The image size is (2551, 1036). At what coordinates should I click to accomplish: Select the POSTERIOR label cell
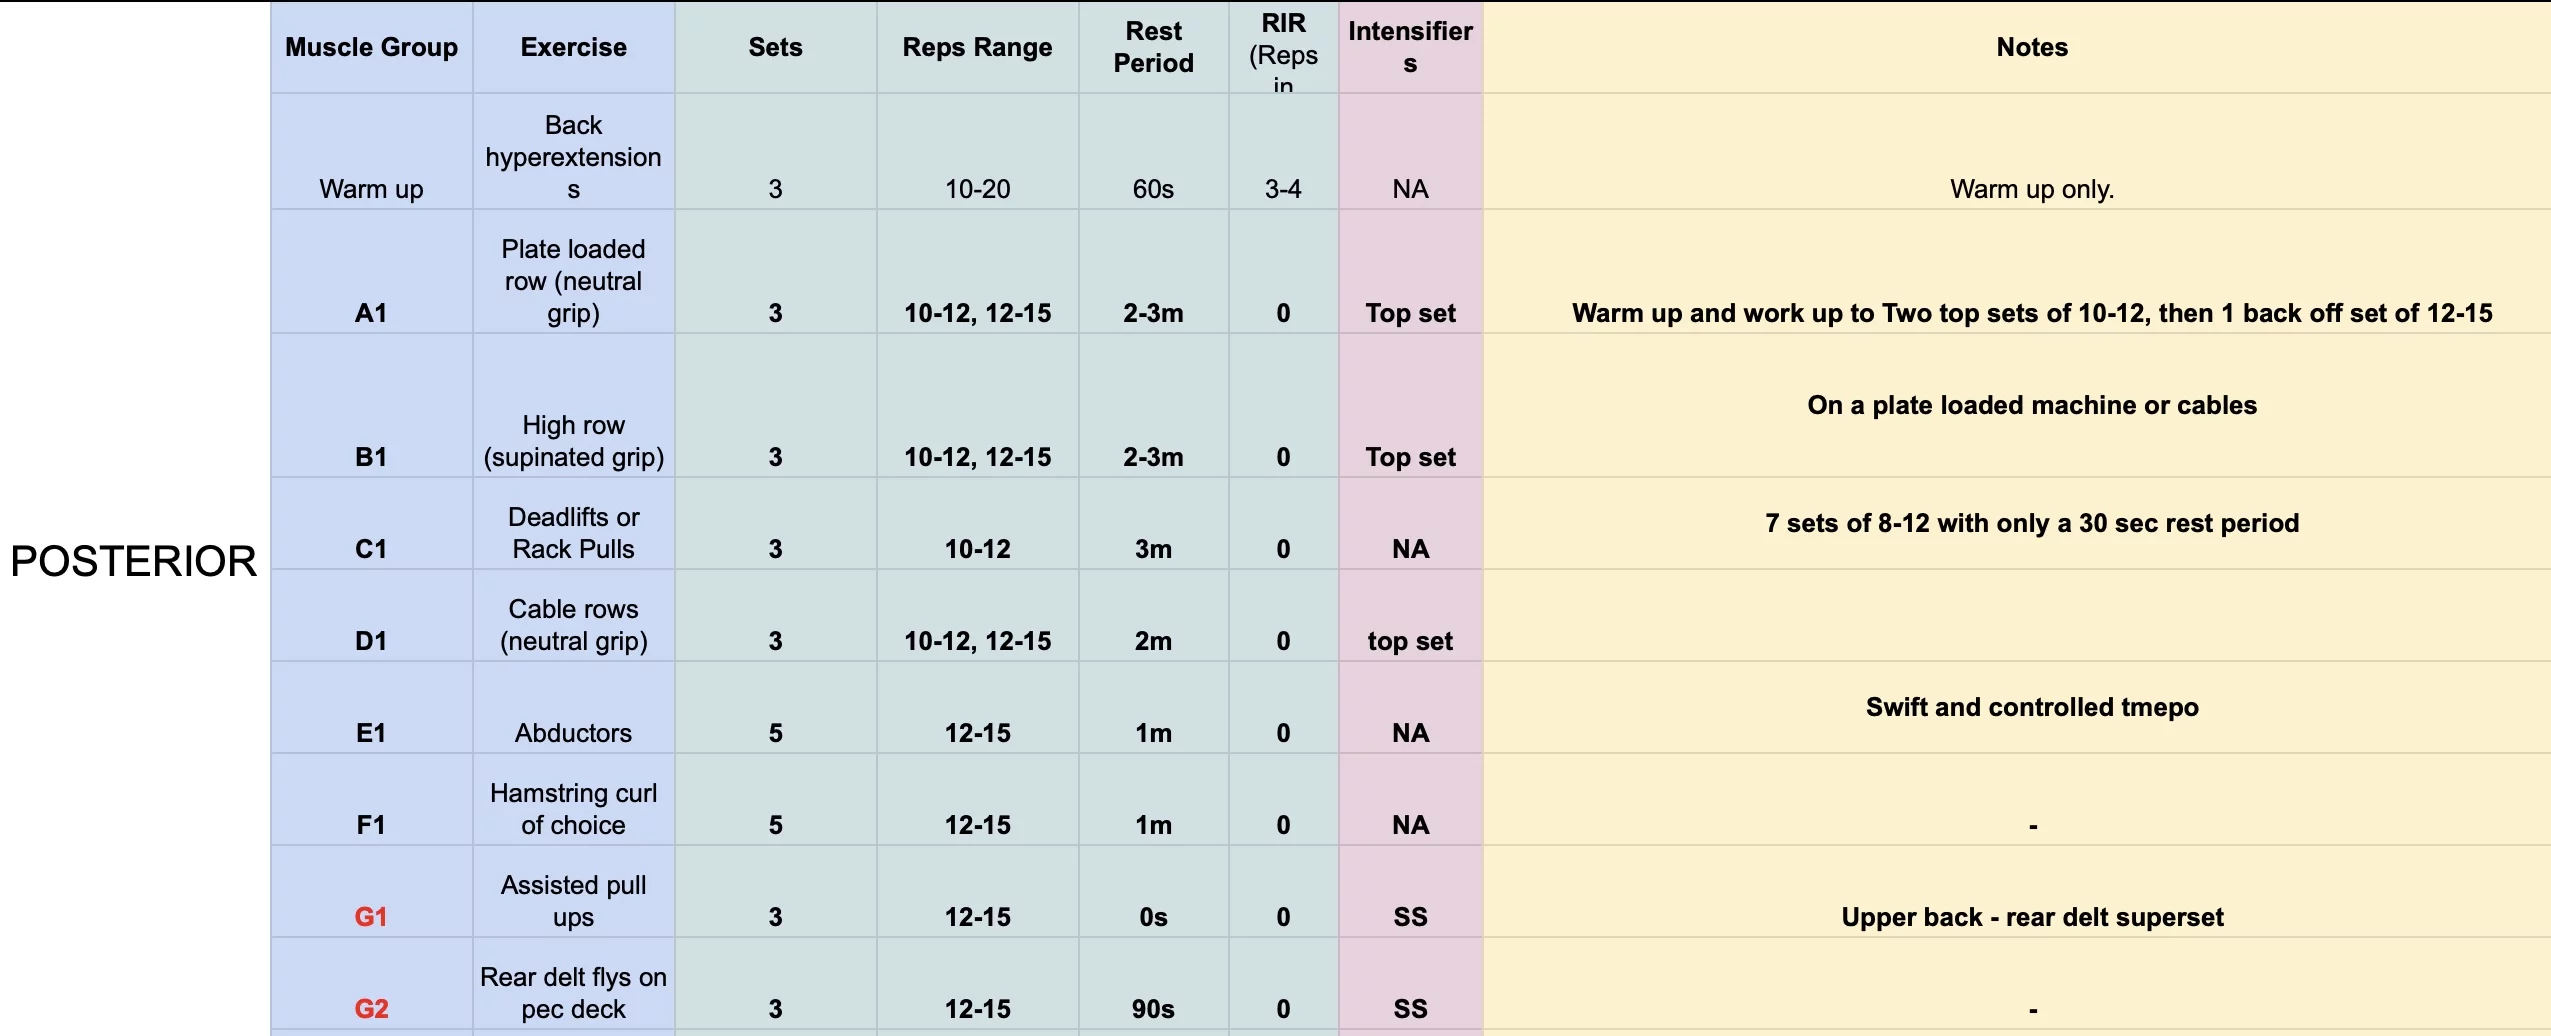(x=134, y=561)
